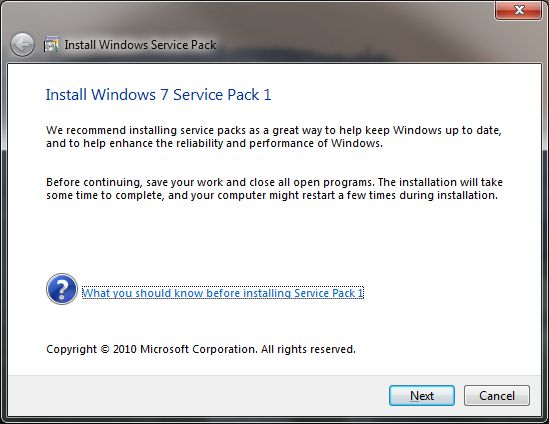Screen dimensions: 549x424
Task: Click the 'Install Windows 7 Service Pack 1' heading
Action: pos(159,95)
